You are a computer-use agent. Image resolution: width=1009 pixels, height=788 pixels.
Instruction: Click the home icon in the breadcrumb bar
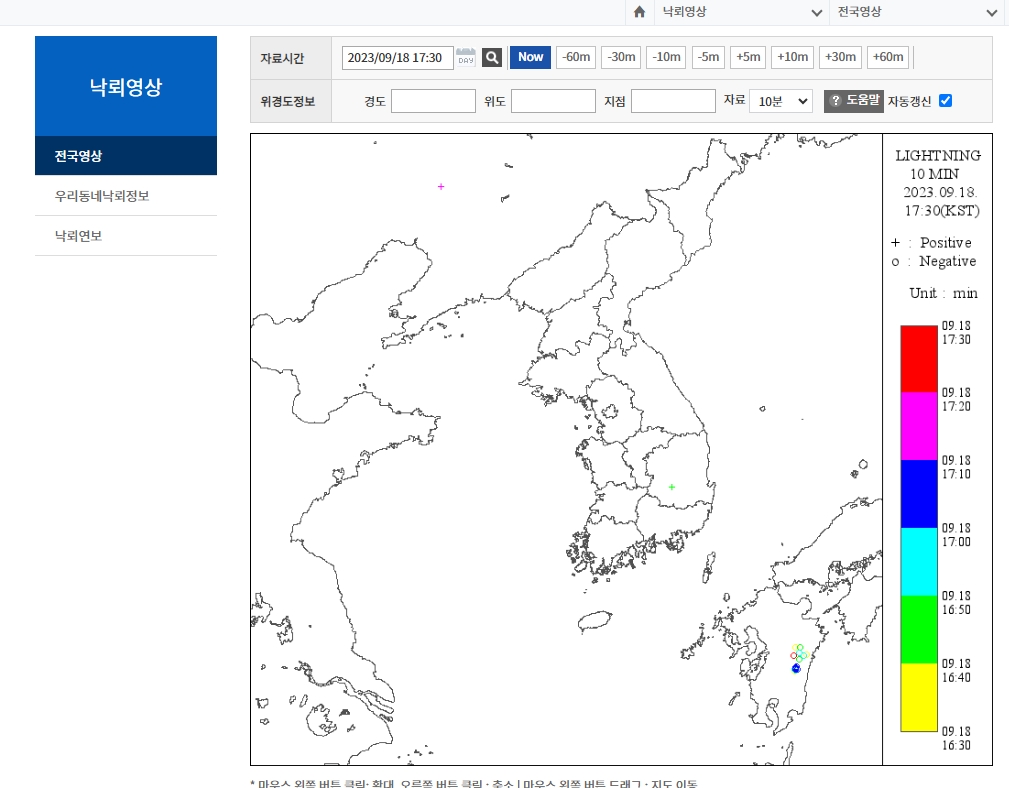[639, 12]
